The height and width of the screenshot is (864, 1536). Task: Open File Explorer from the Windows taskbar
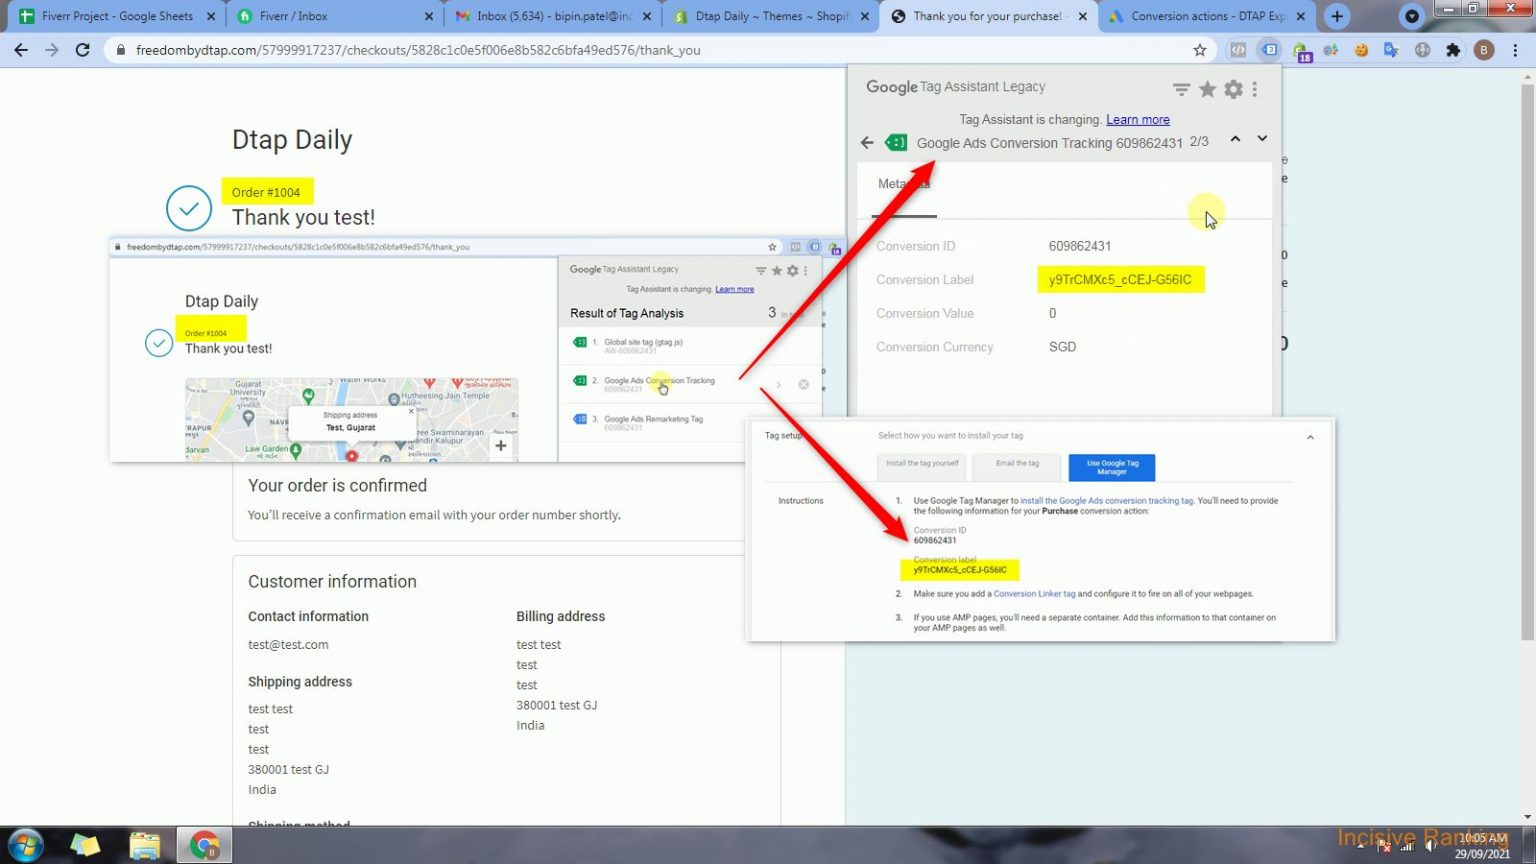pyautogui.click(x=145, y=845)
